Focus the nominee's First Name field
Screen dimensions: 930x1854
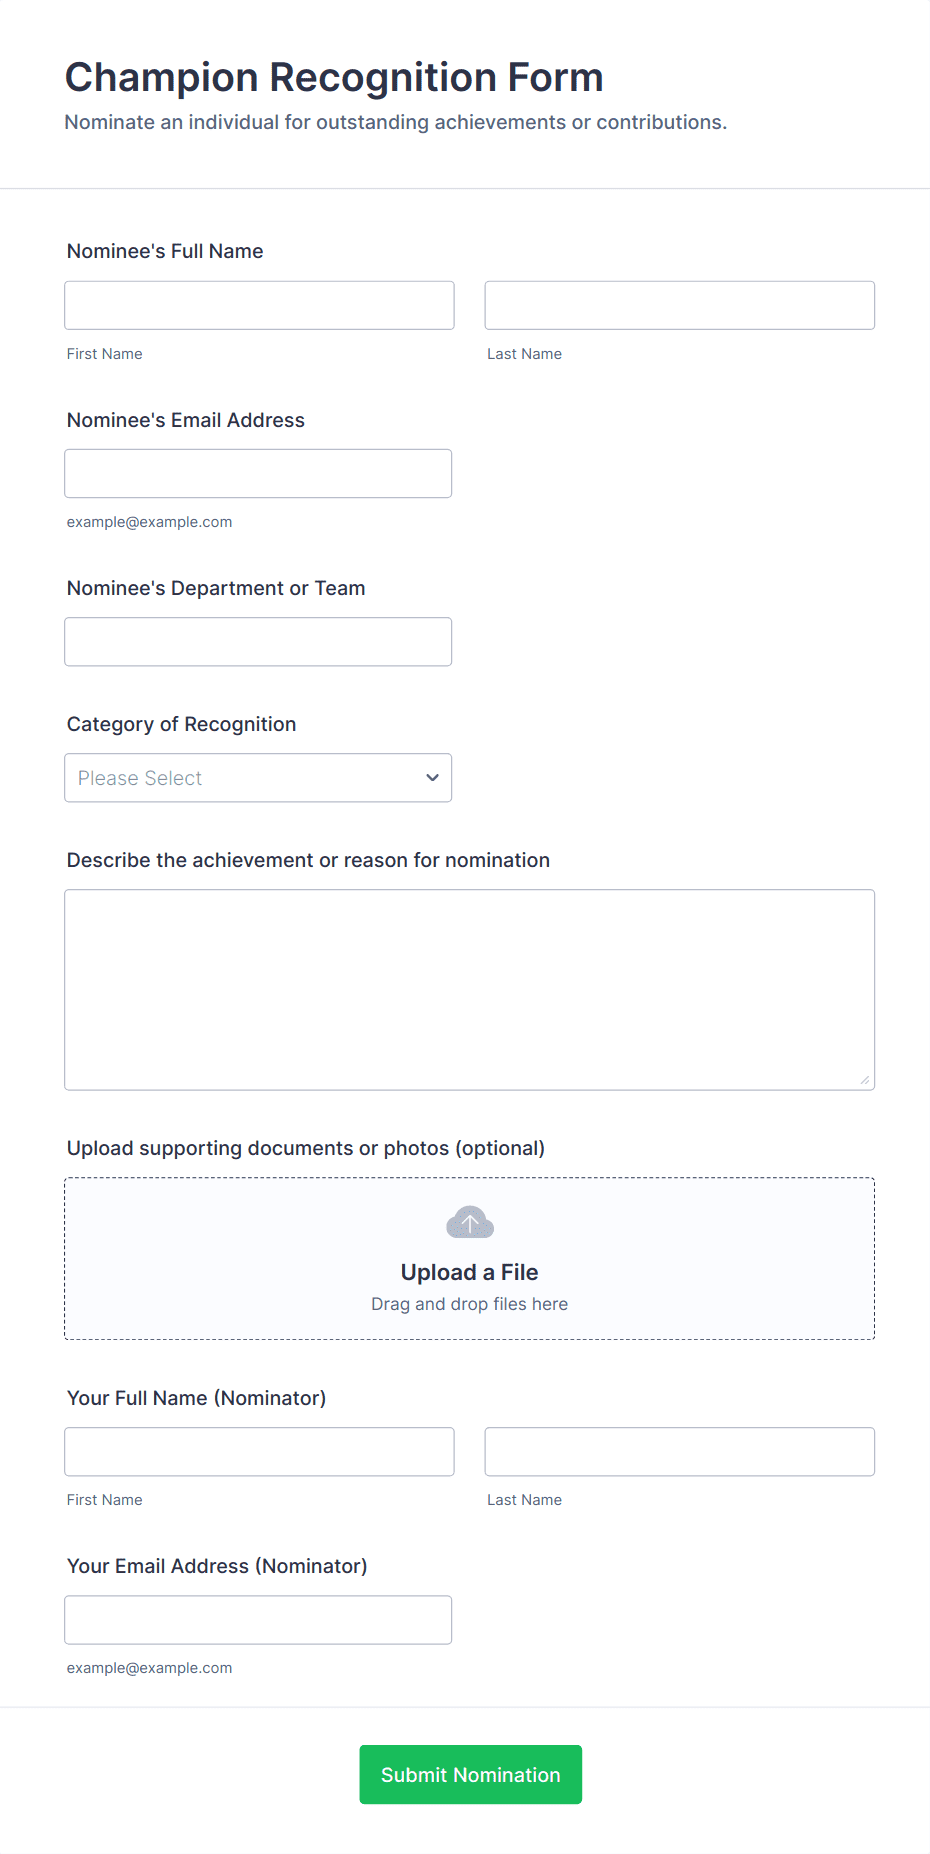[x=259, y=305]
